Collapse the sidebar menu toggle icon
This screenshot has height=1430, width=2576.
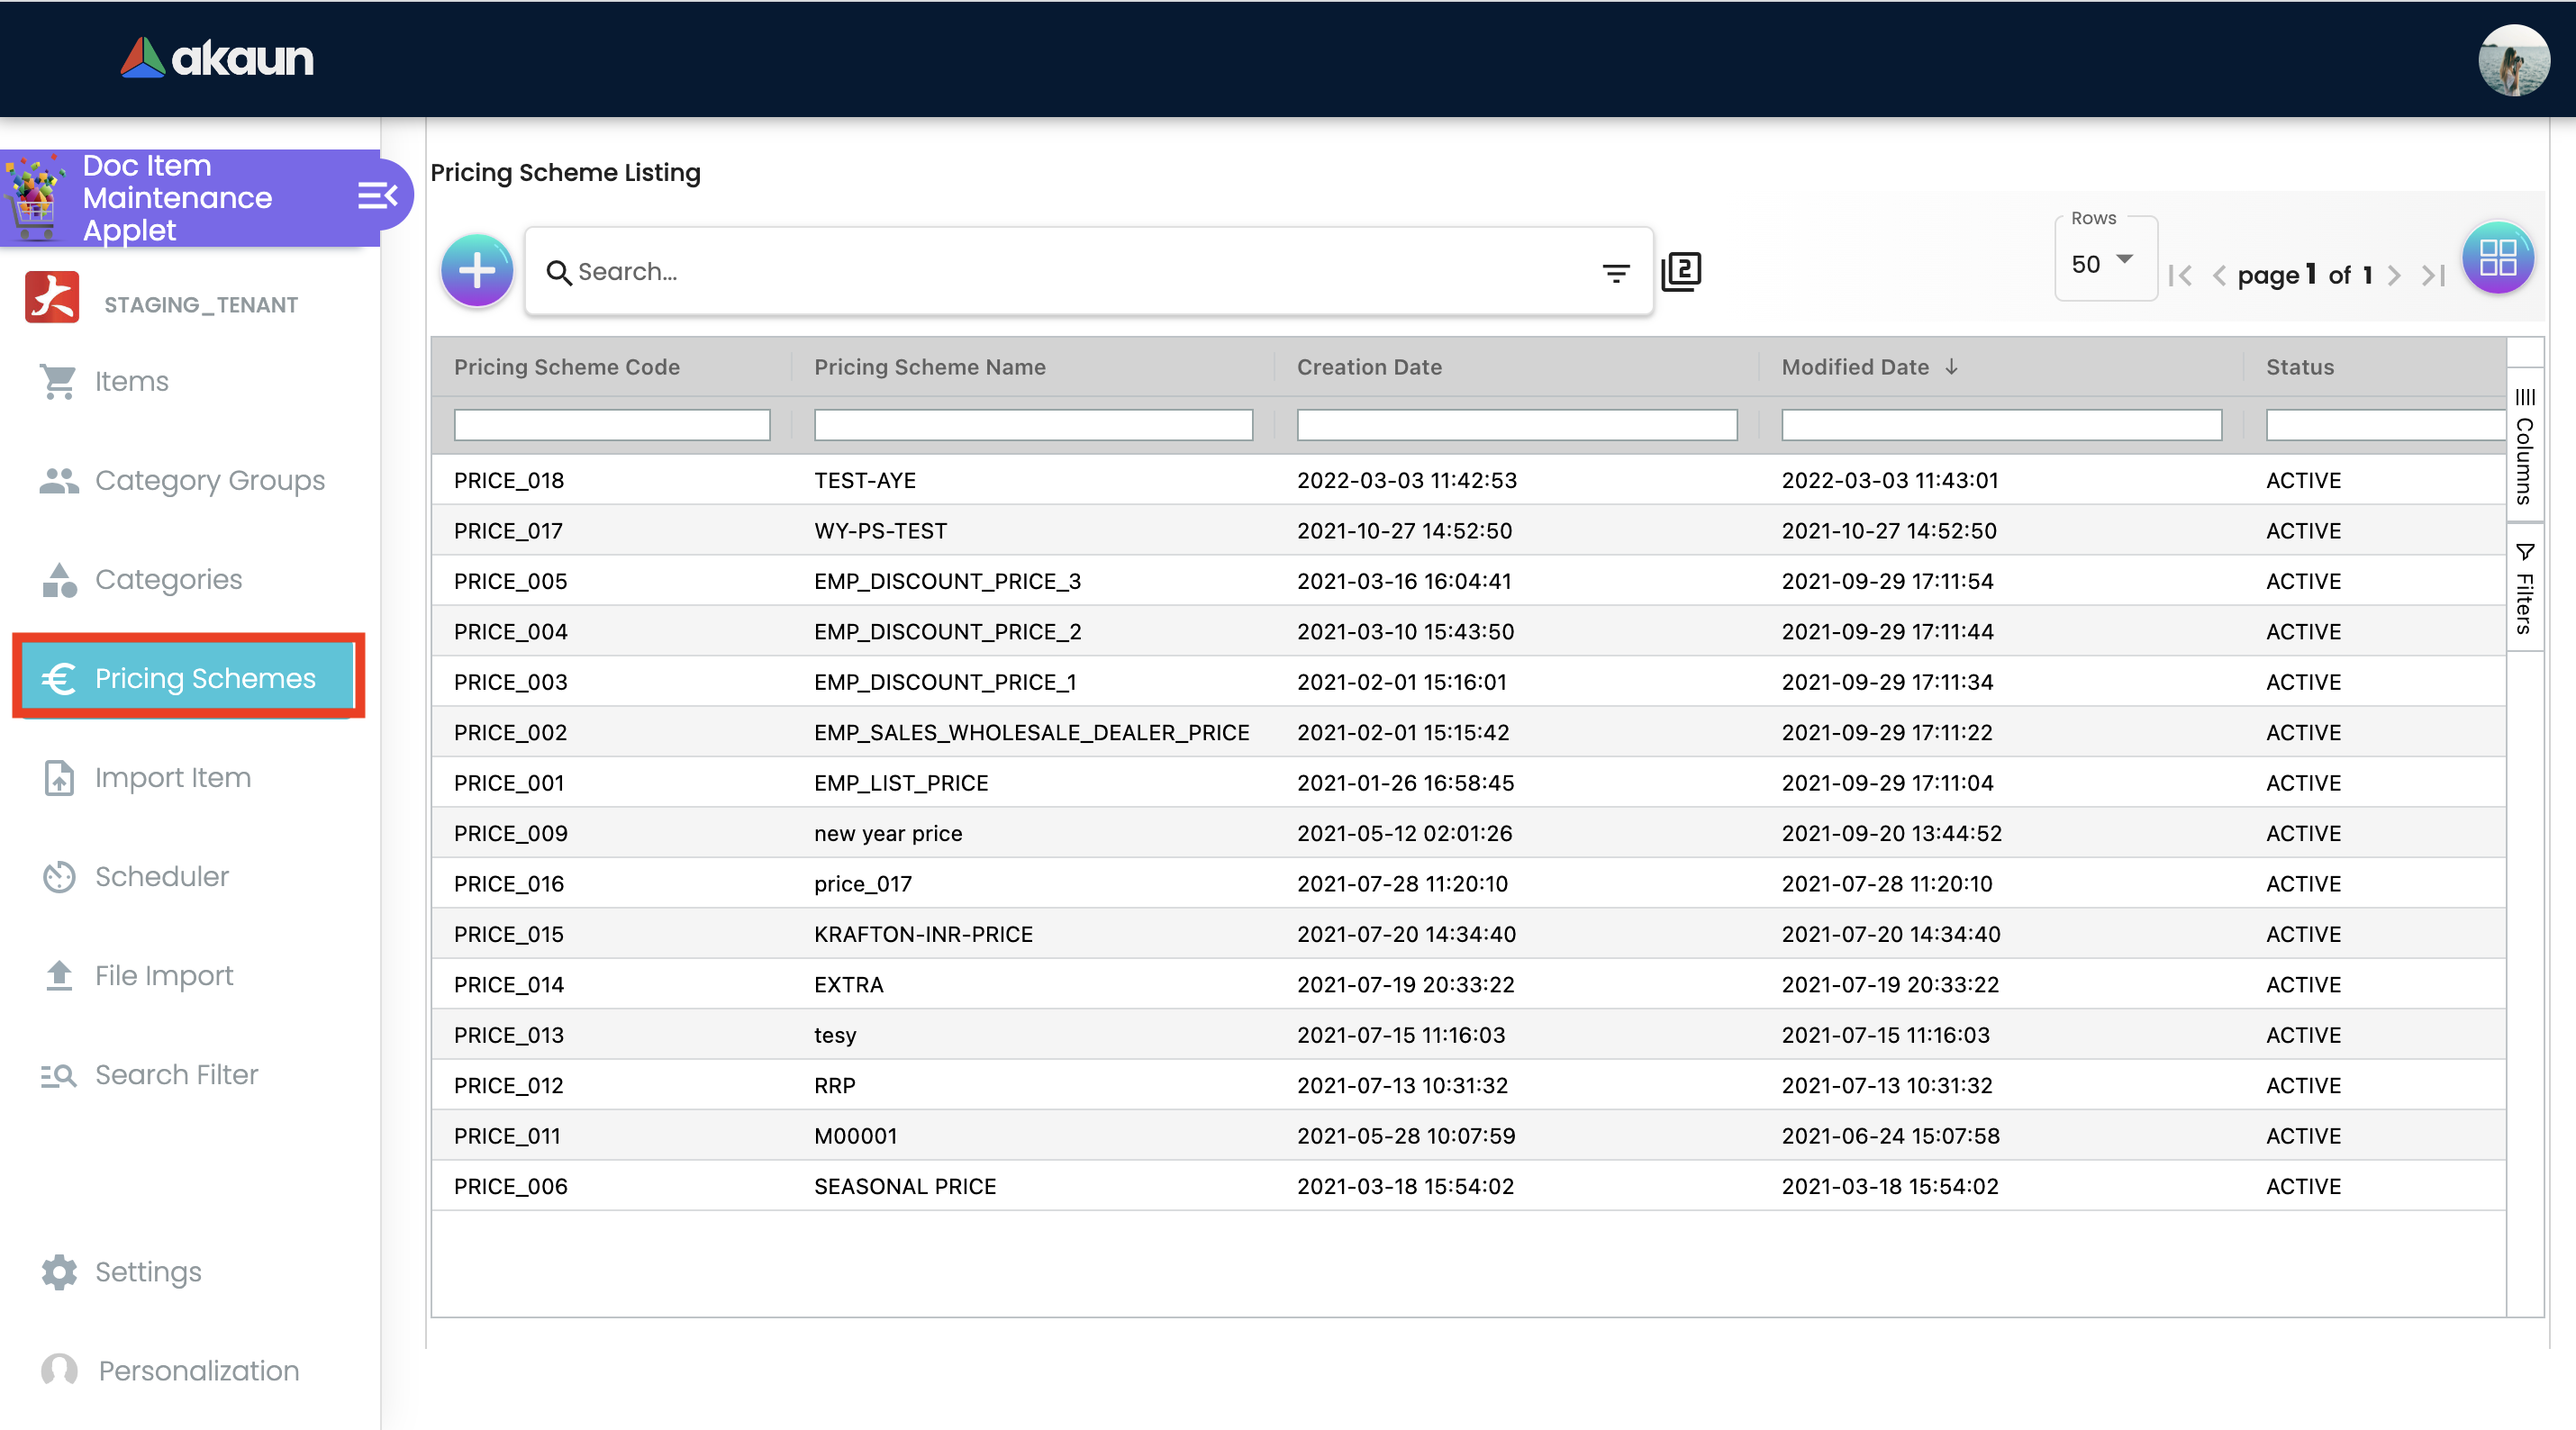377,195
